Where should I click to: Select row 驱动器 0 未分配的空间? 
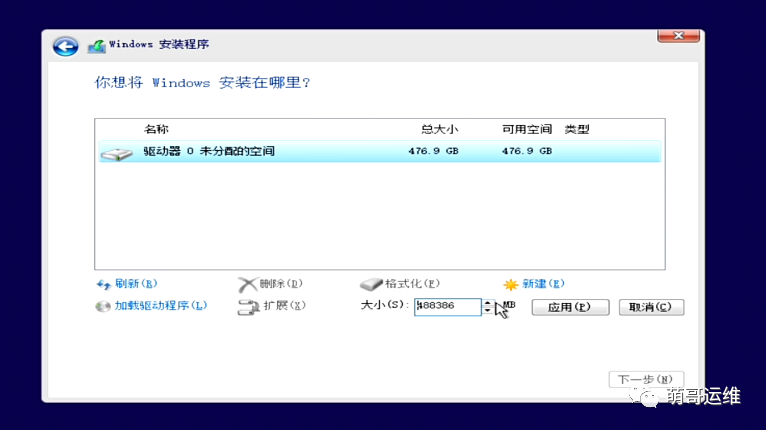[380, 151]
